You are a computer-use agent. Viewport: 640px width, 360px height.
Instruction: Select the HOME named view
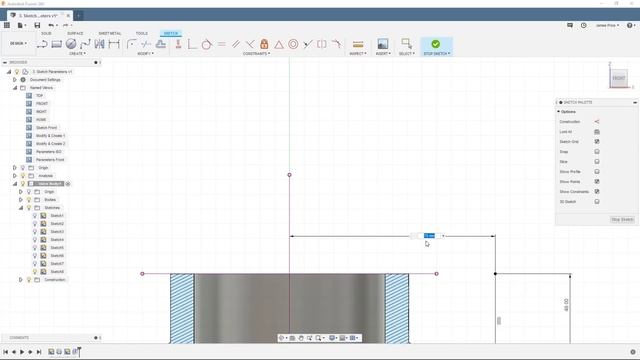coord(41,120)
